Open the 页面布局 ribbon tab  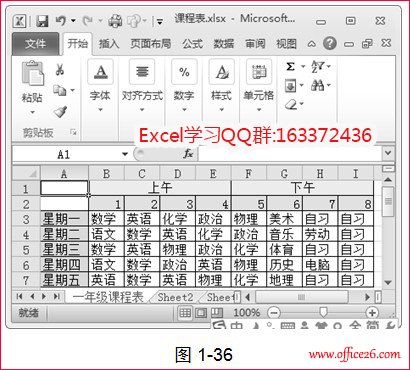point(151,44)
